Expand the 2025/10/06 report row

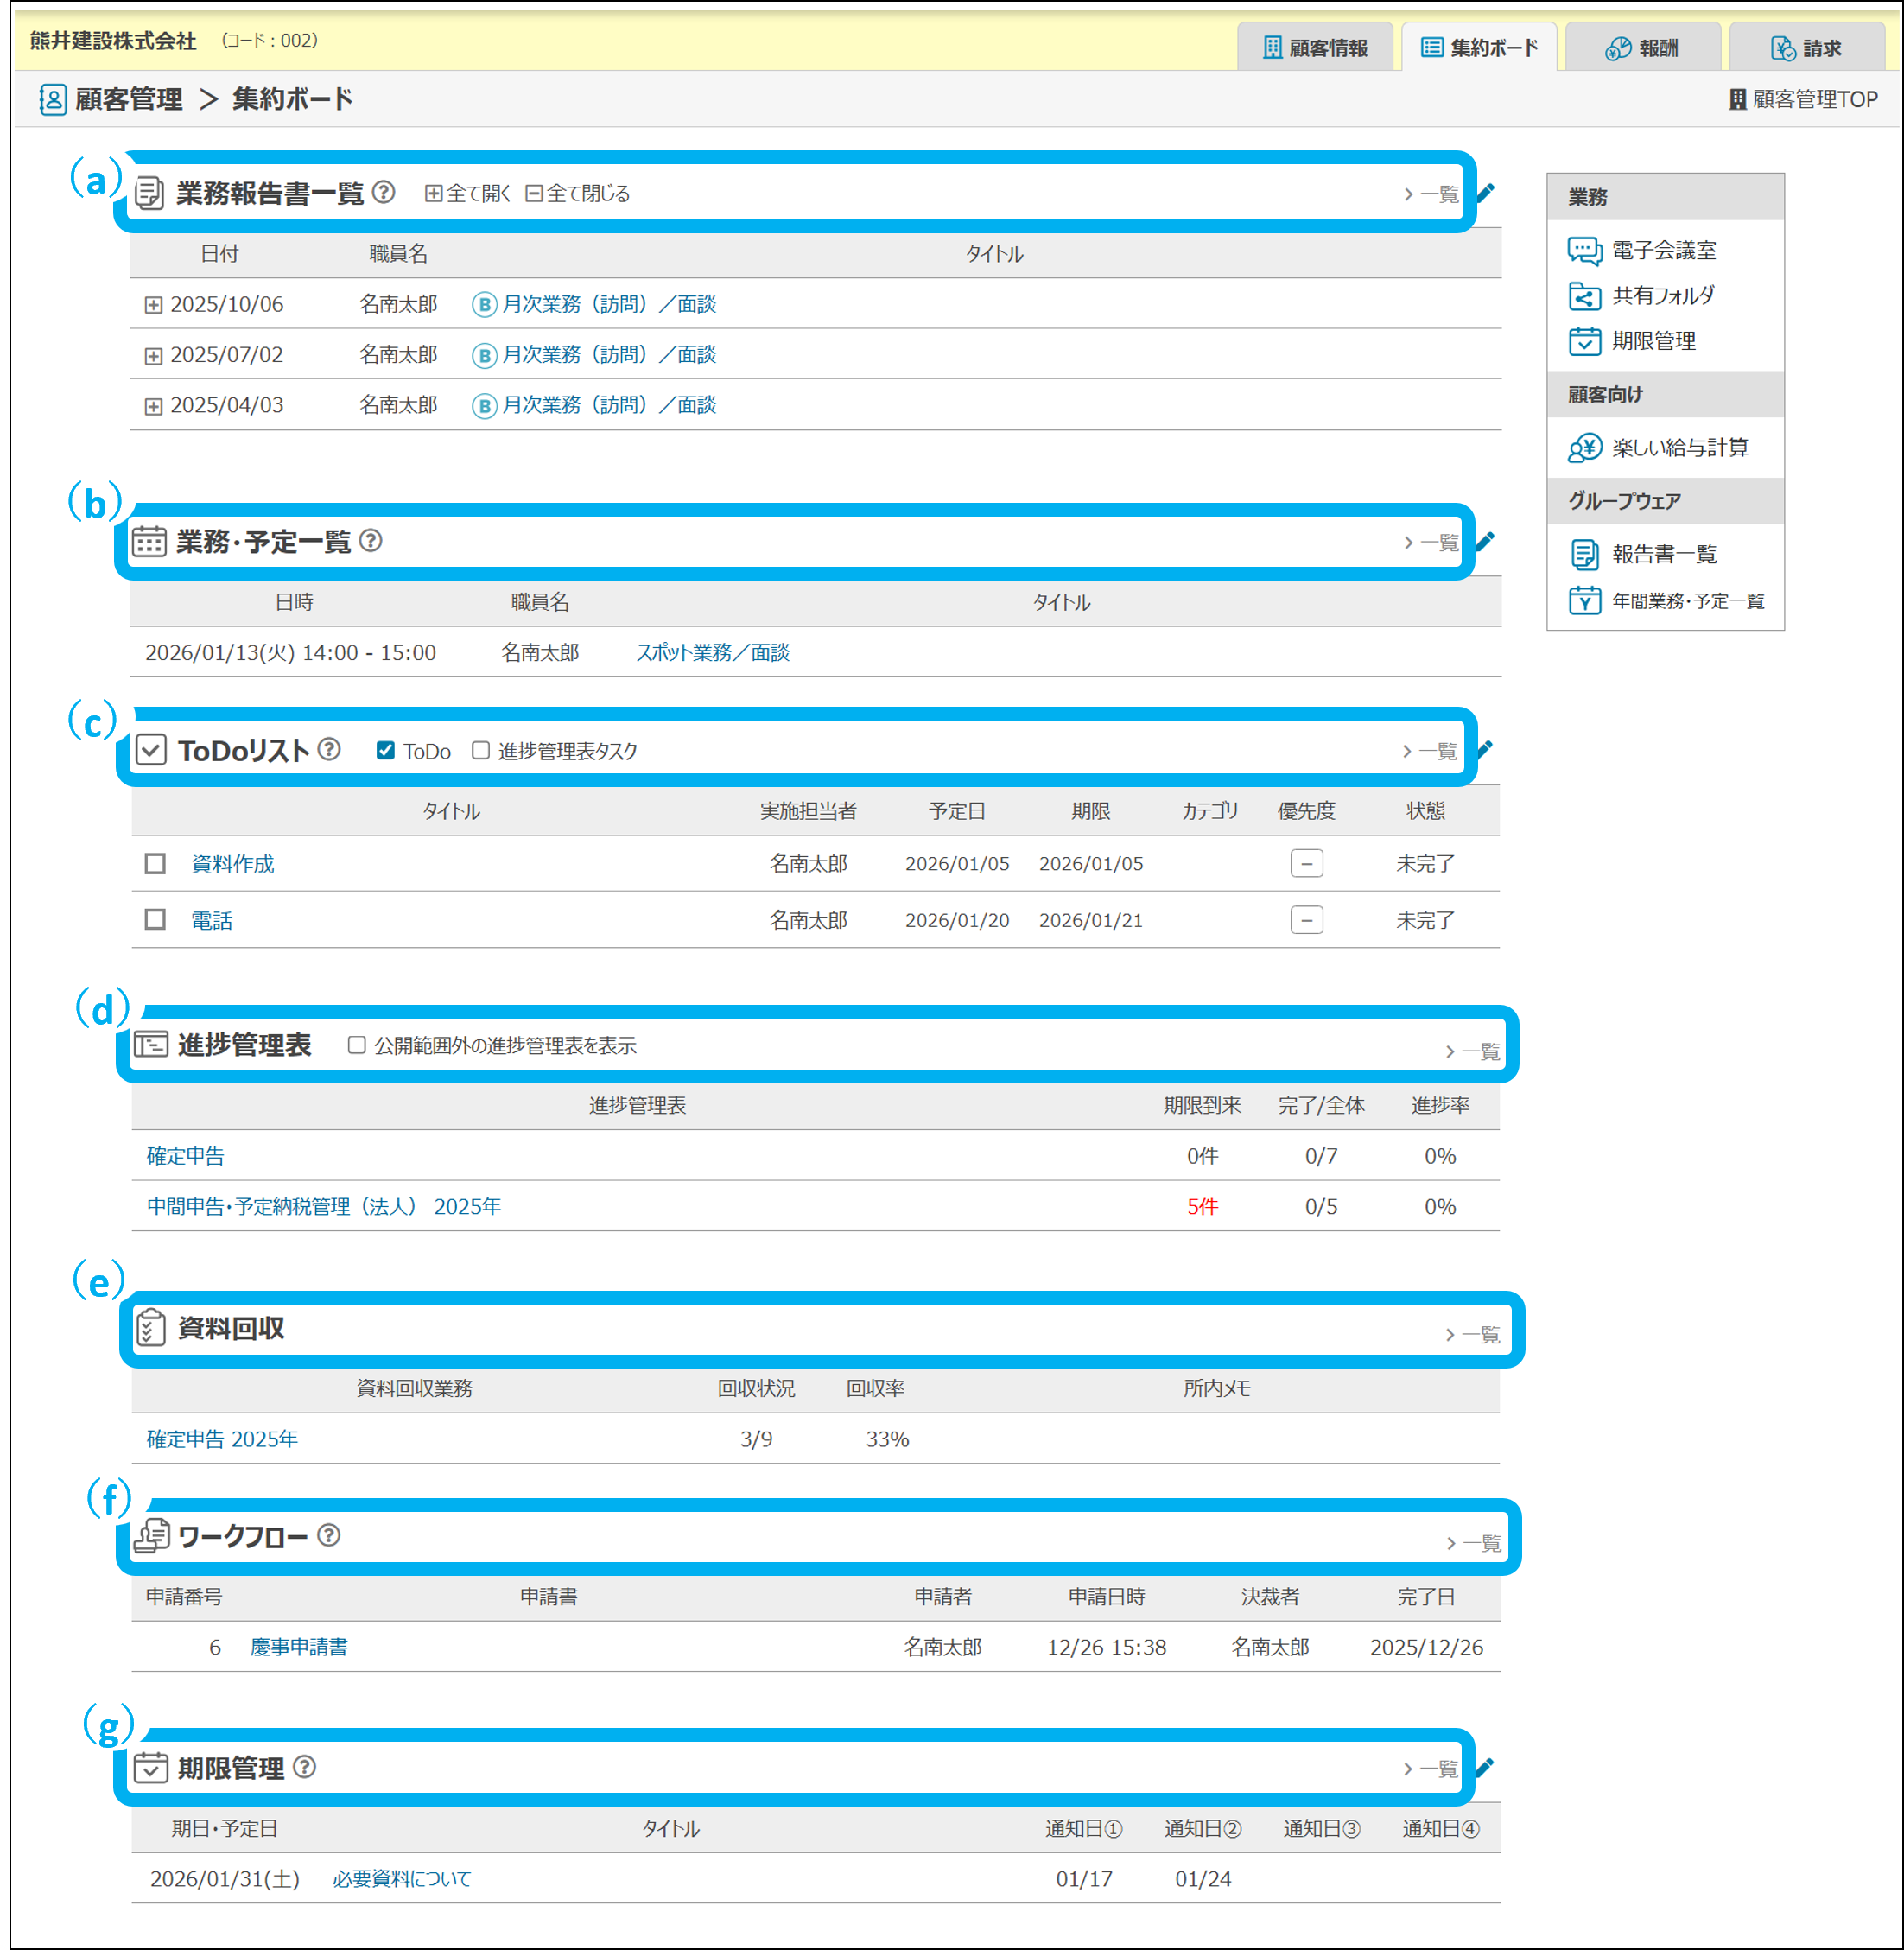tap(153, 305)
